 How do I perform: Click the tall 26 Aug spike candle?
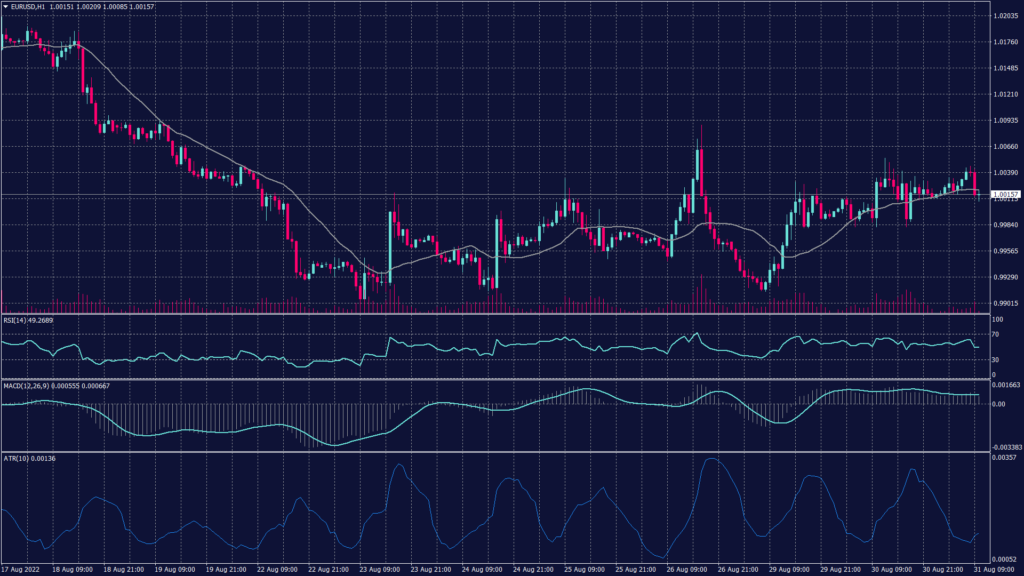tap(700, 170)
